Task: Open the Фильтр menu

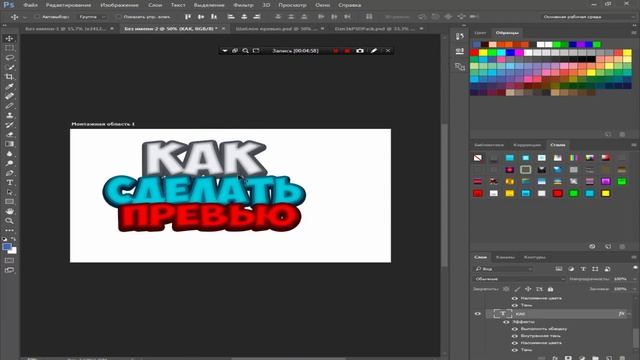Action: pyautogui.click(x=243, y=5)
